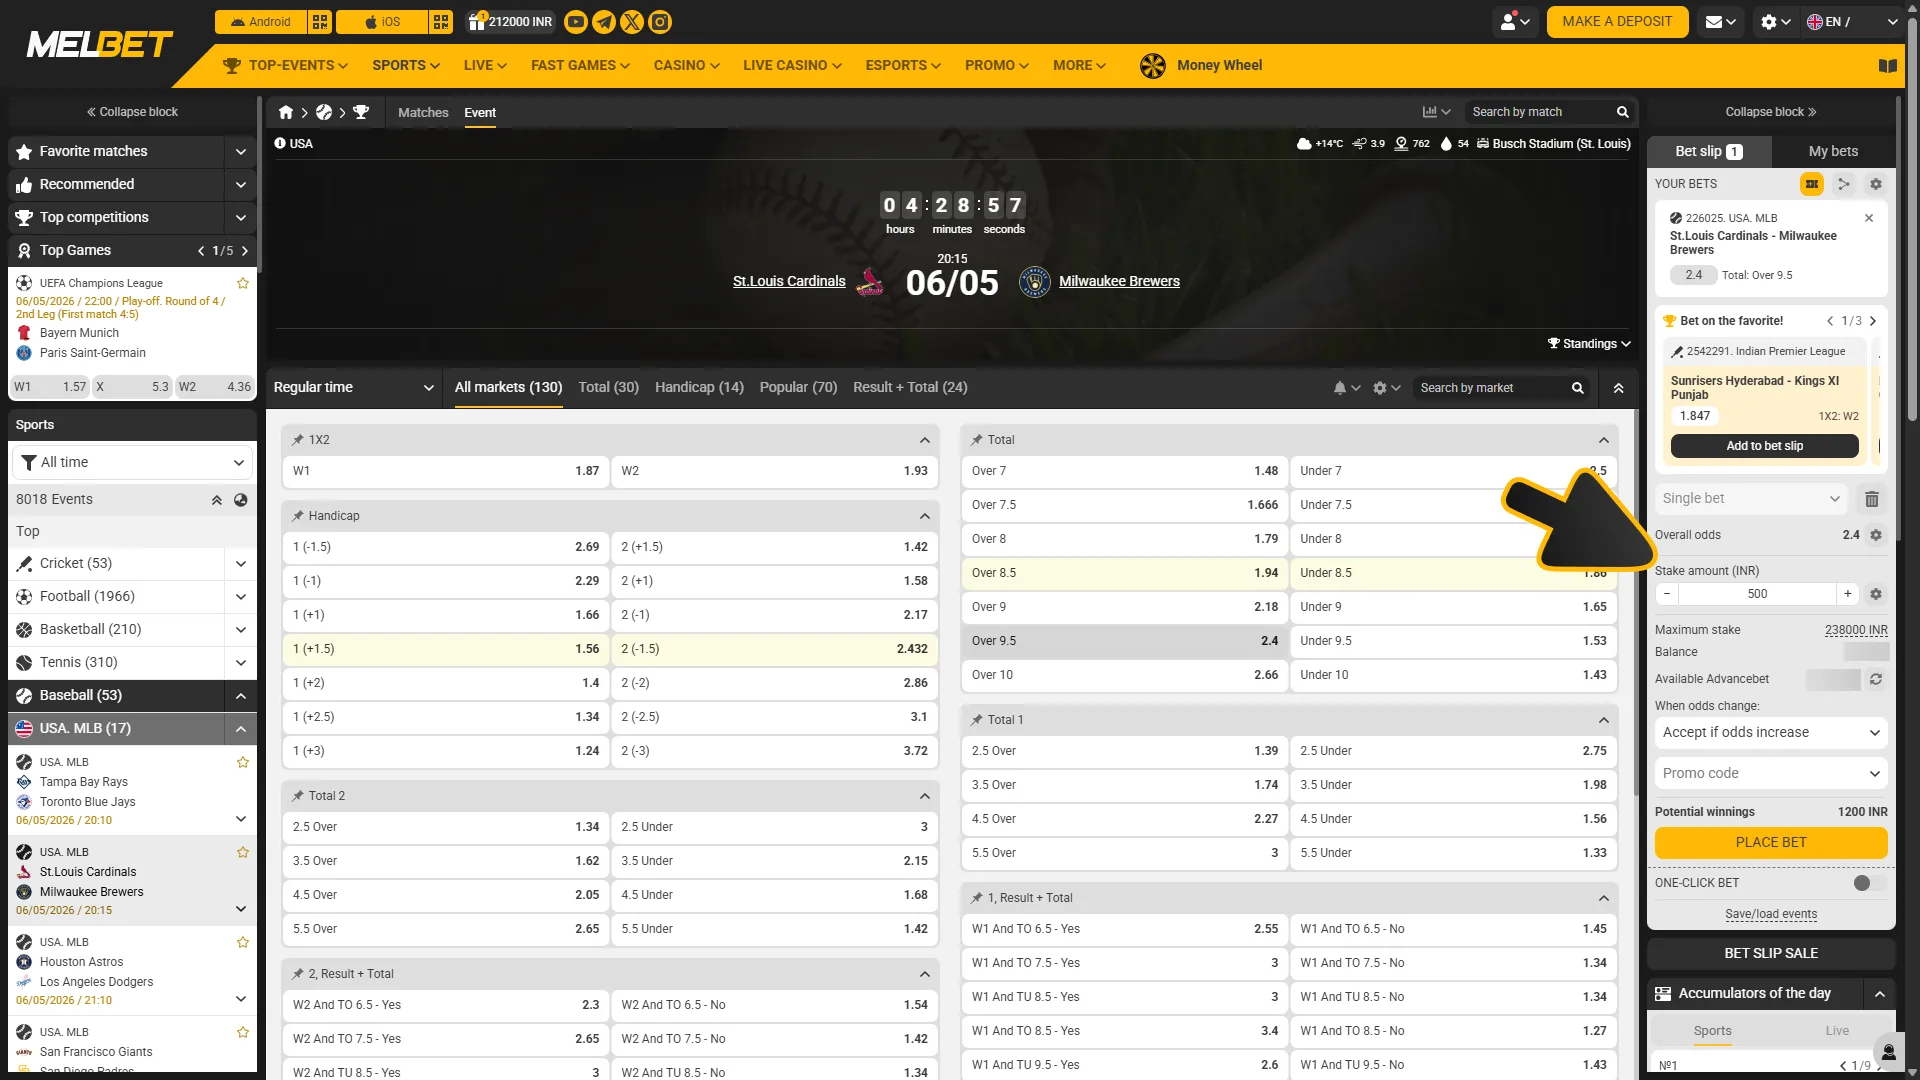This screenshot has height=1080, width=1920.
Task: Click the stake amount input field
Action: (1757, 594)
